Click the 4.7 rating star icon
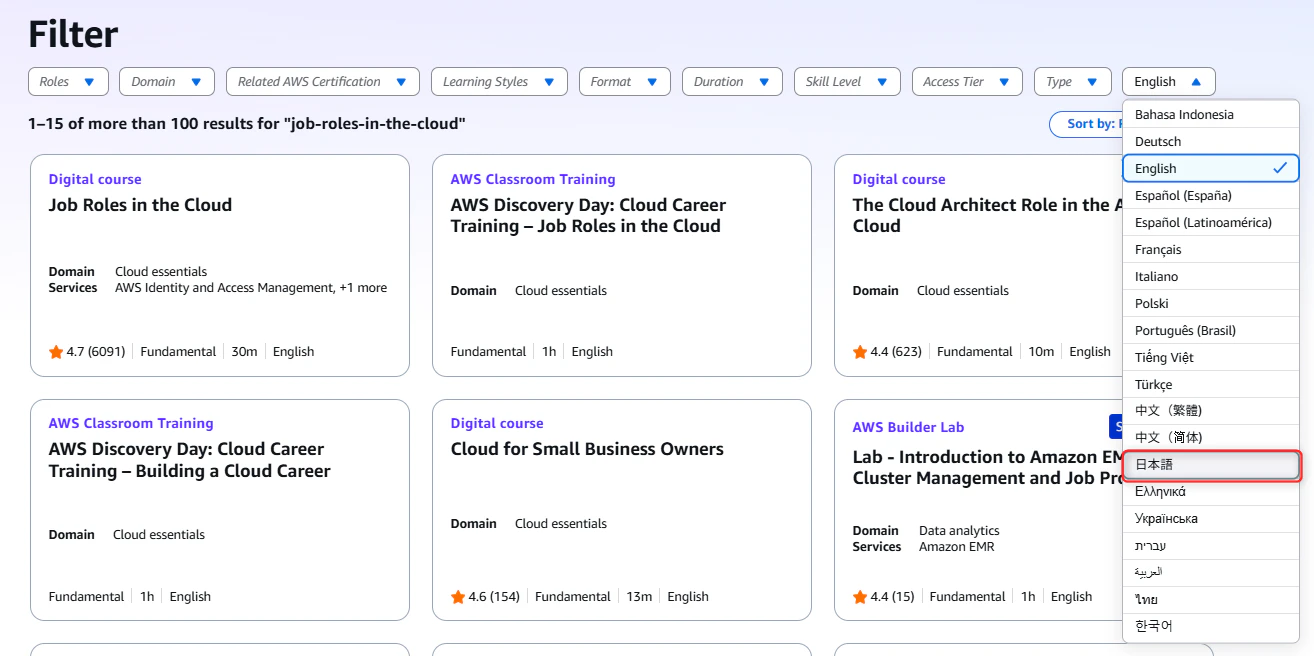The width and height of the screenshot is (1314, 656). (x=56, y=352)
